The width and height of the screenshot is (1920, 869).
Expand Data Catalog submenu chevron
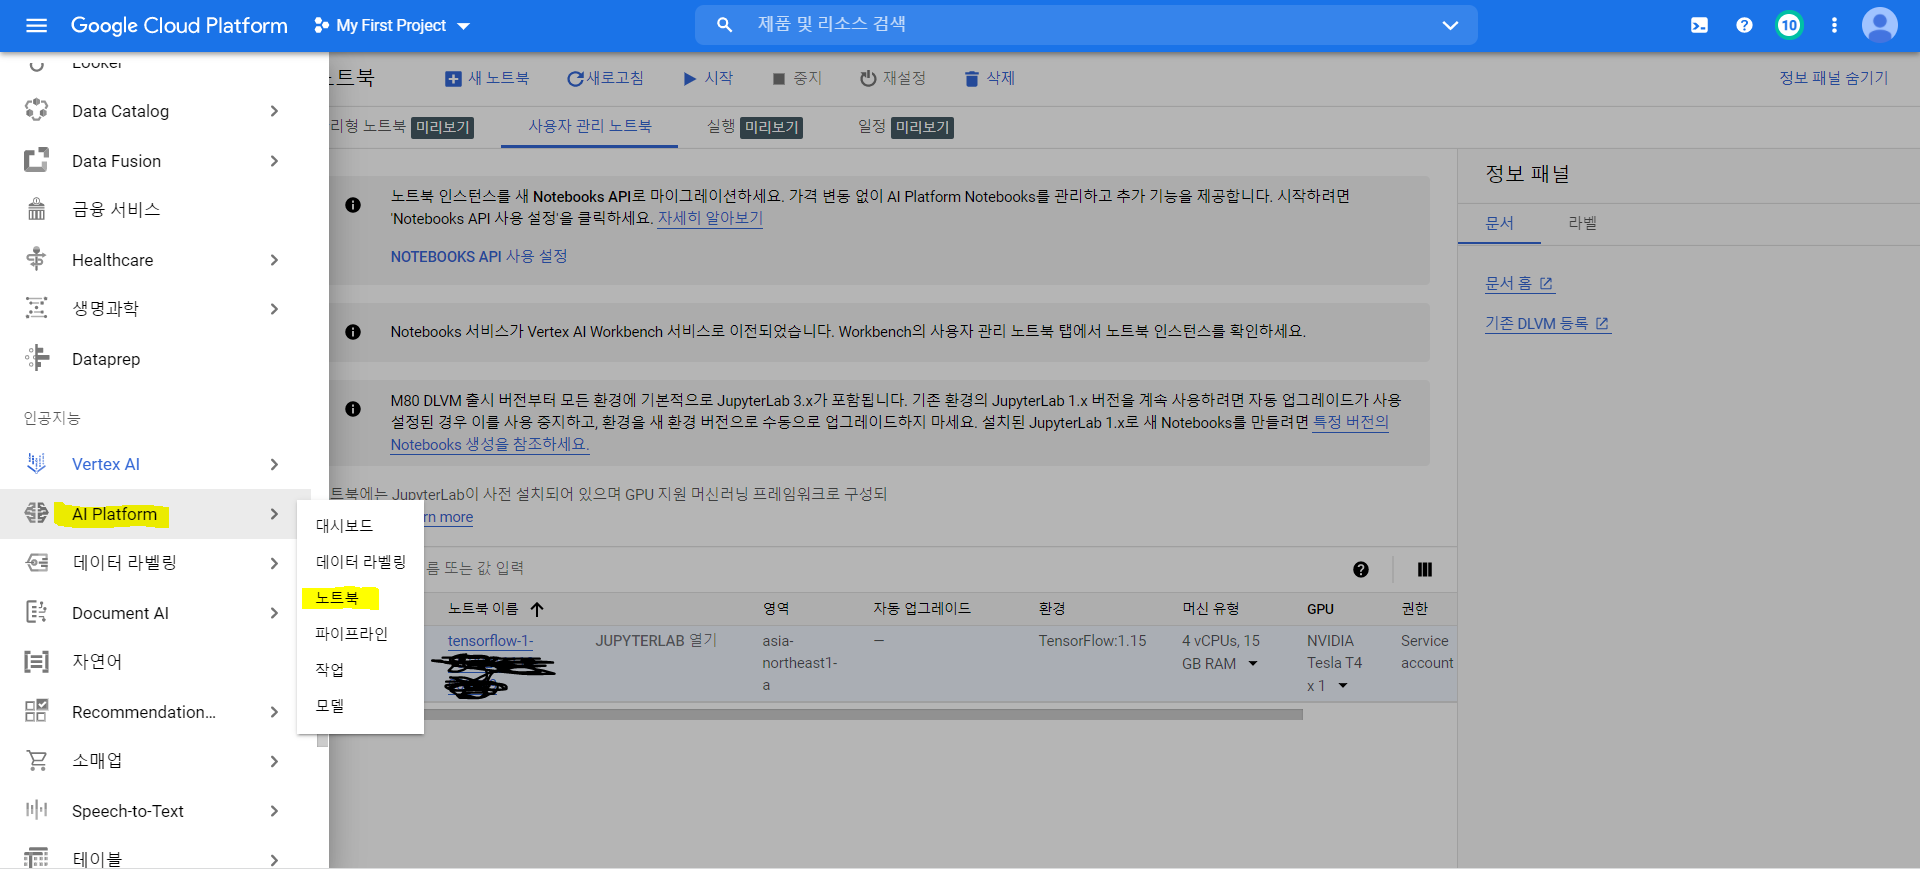click(274, 111)
